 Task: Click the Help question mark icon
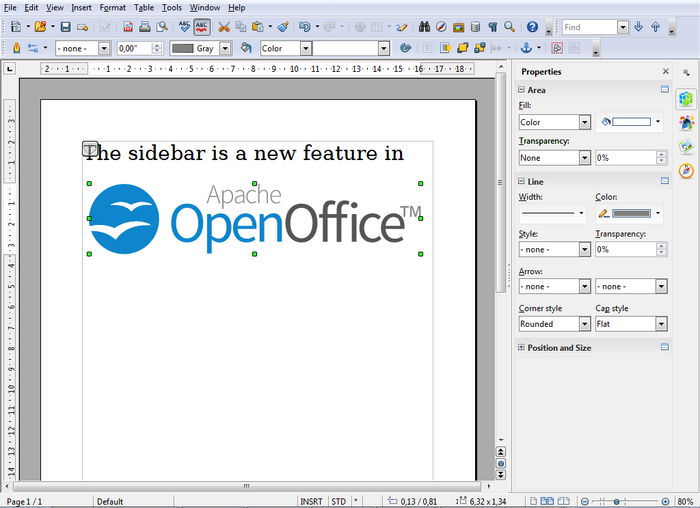click(x=532, y=27)
